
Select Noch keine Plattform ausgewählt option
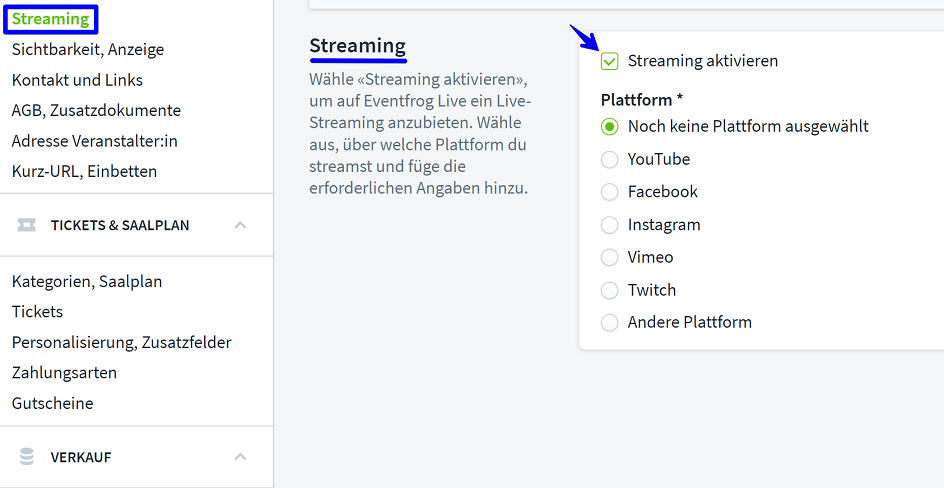609,127
